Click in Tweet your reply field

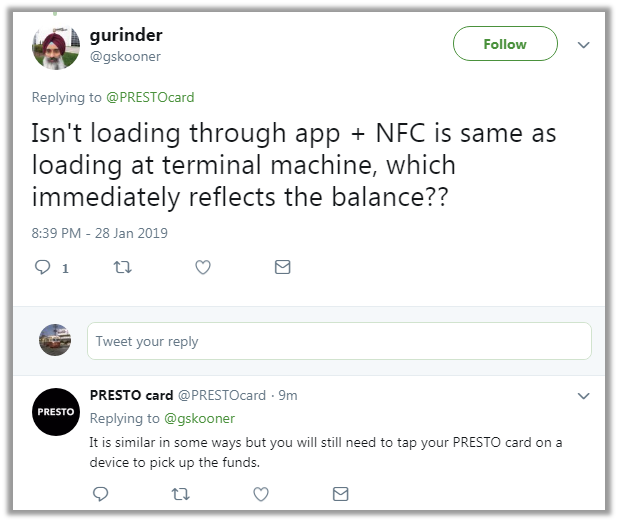click(338, 342)
